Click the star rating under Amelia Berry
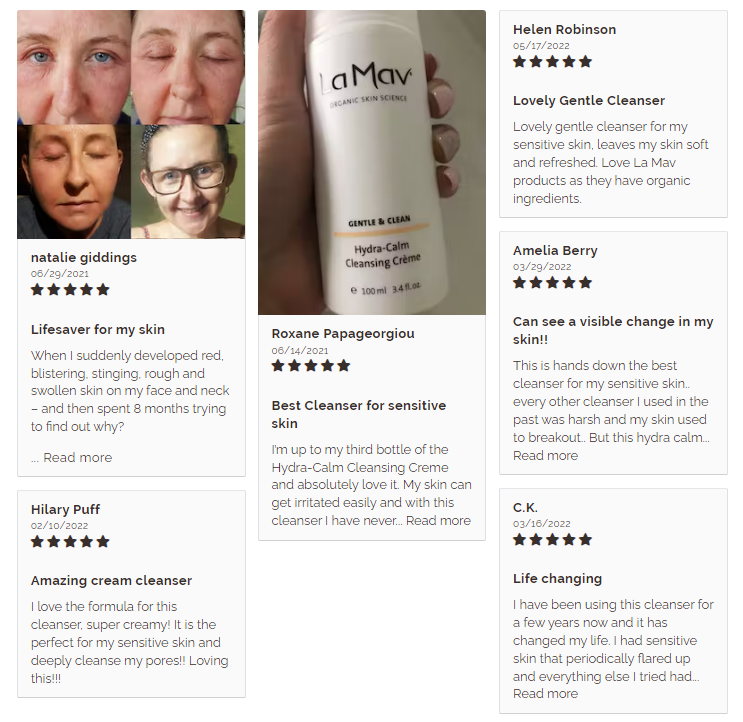The image size is (743, 722). [x=553, y=283]
